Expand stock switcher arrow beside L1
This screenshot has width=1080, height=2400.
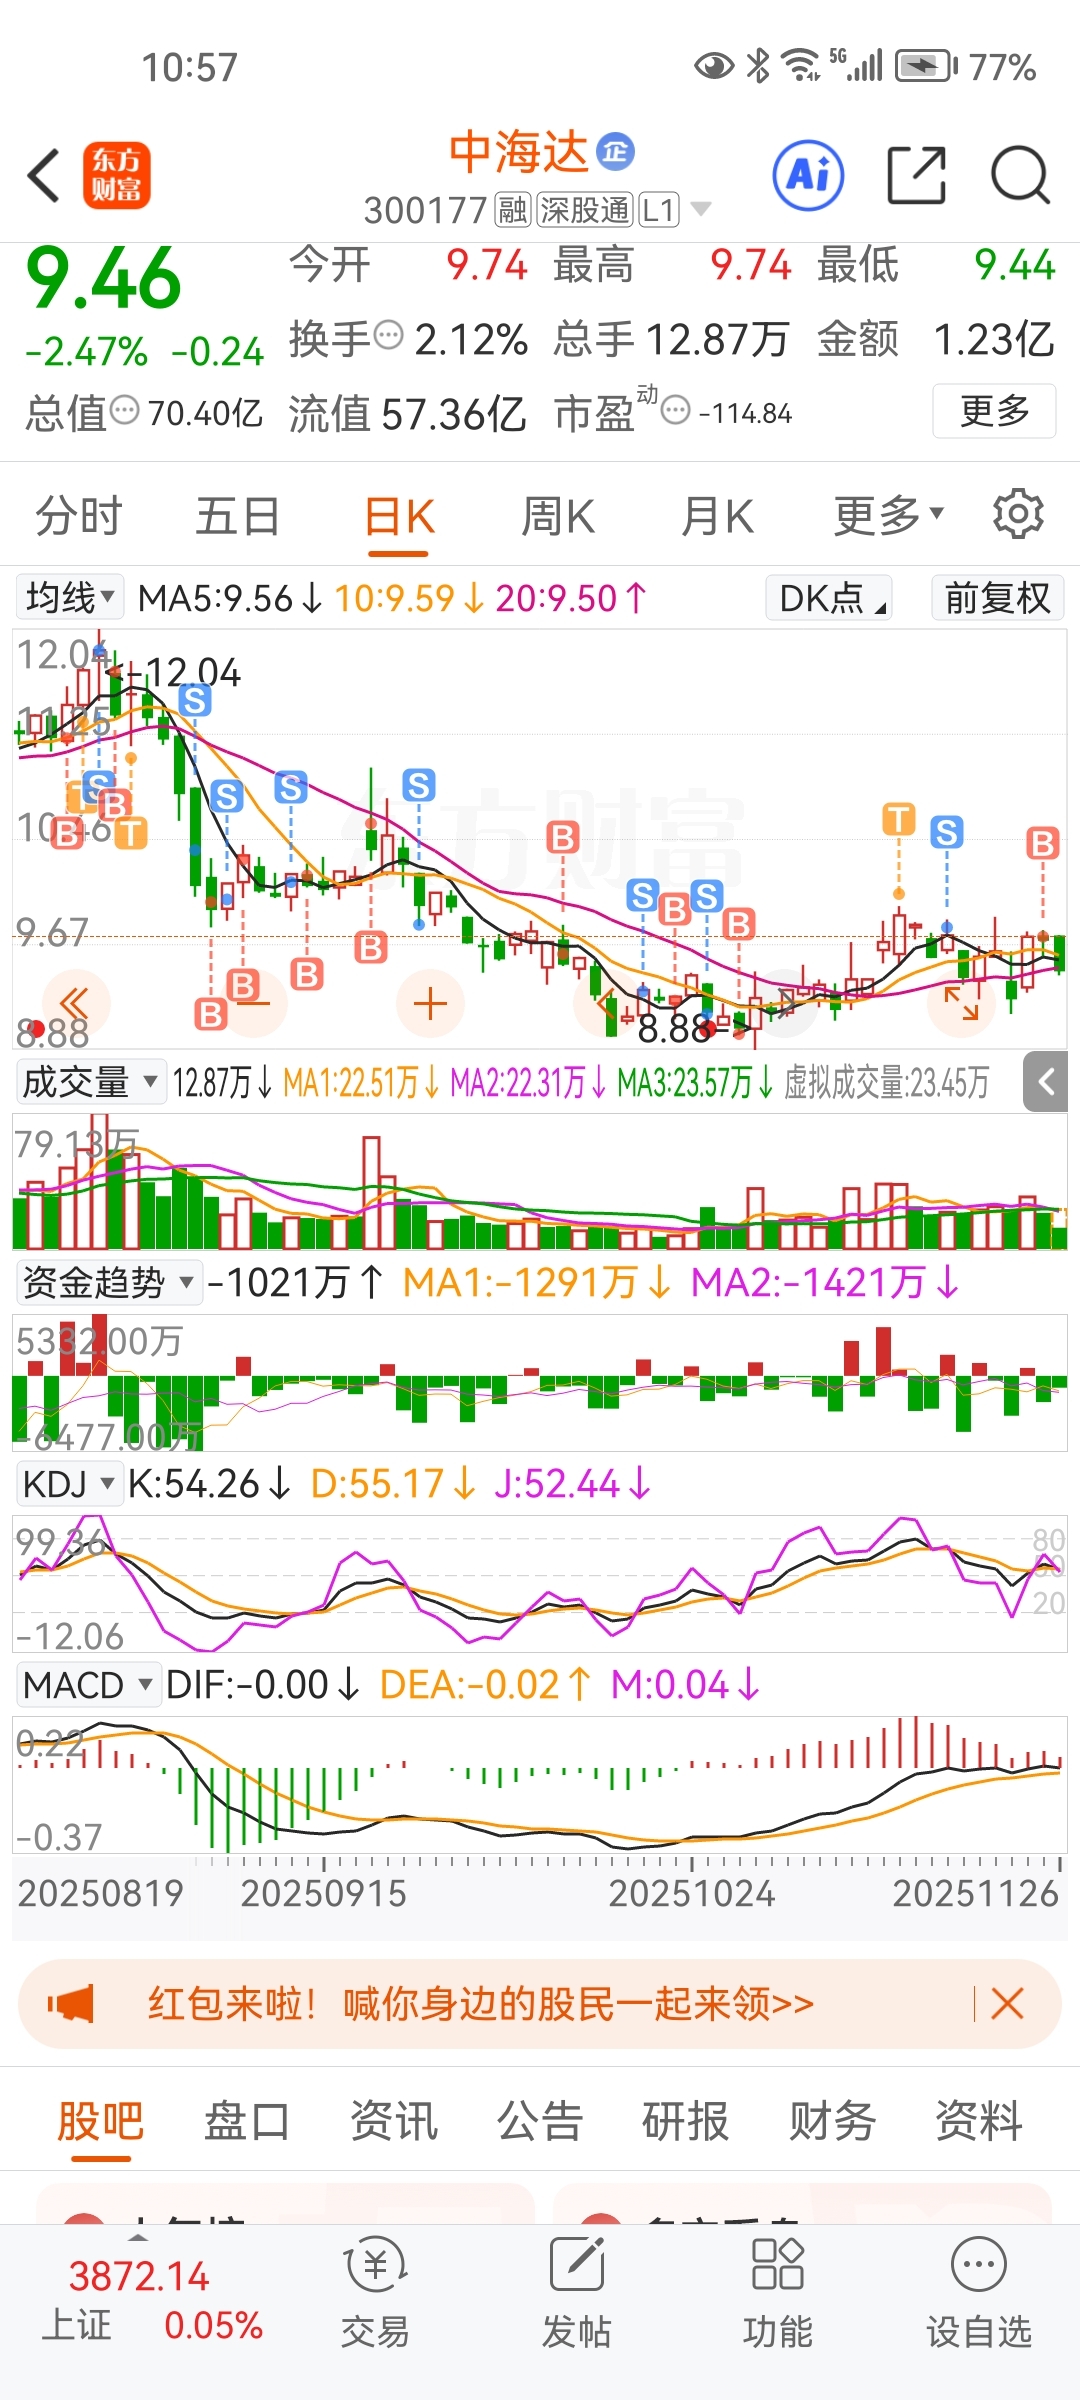tap(701, 209)
